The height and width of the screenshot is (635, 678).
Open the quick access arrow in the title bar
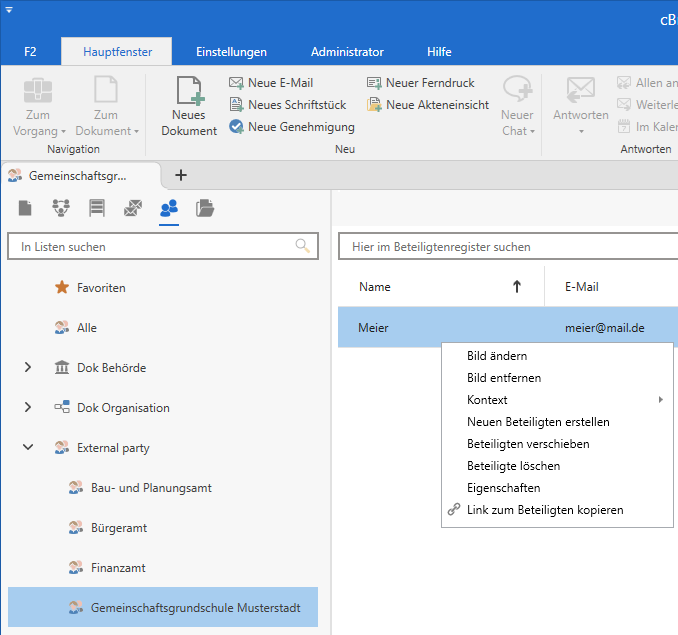[9, 10]
